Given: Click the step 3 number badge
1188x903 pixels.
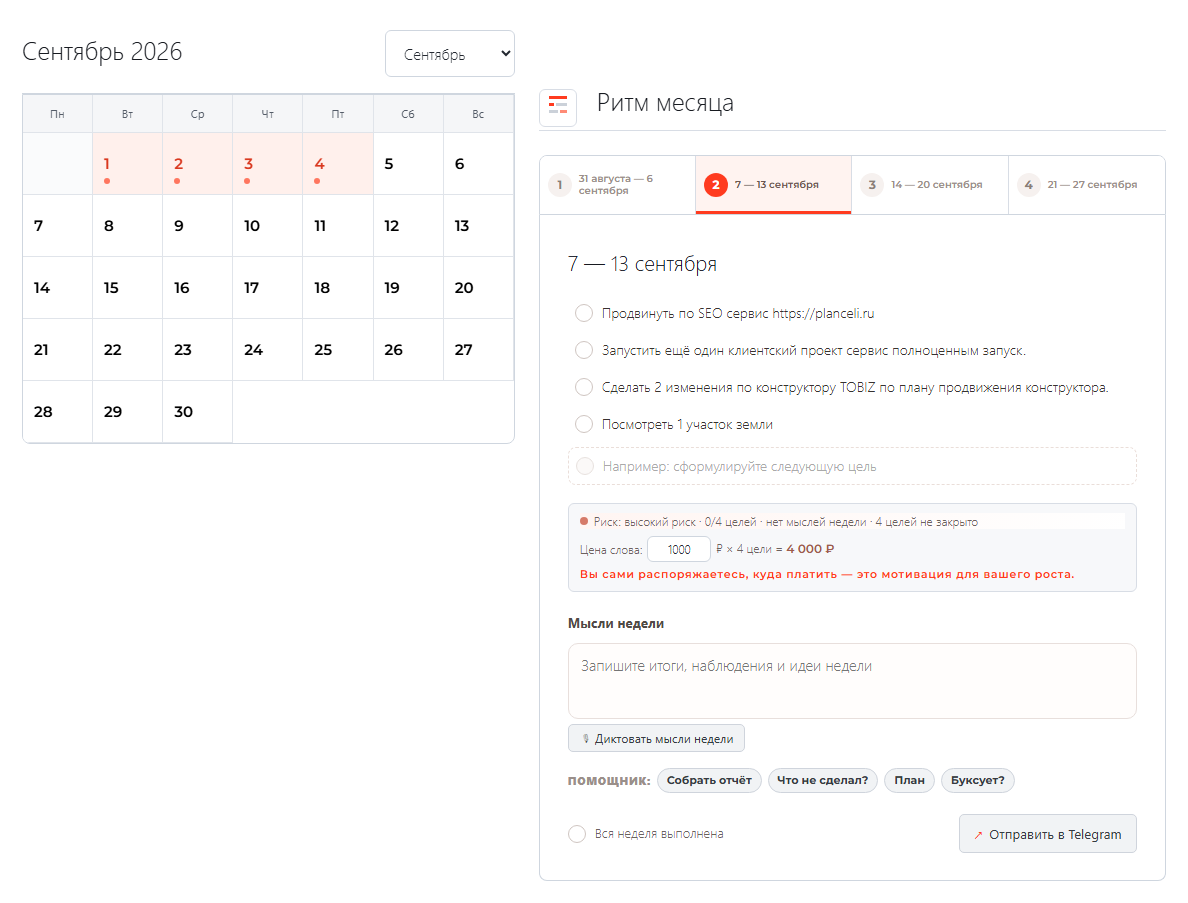Looking at the screenshot, I should tap(872, 185).
